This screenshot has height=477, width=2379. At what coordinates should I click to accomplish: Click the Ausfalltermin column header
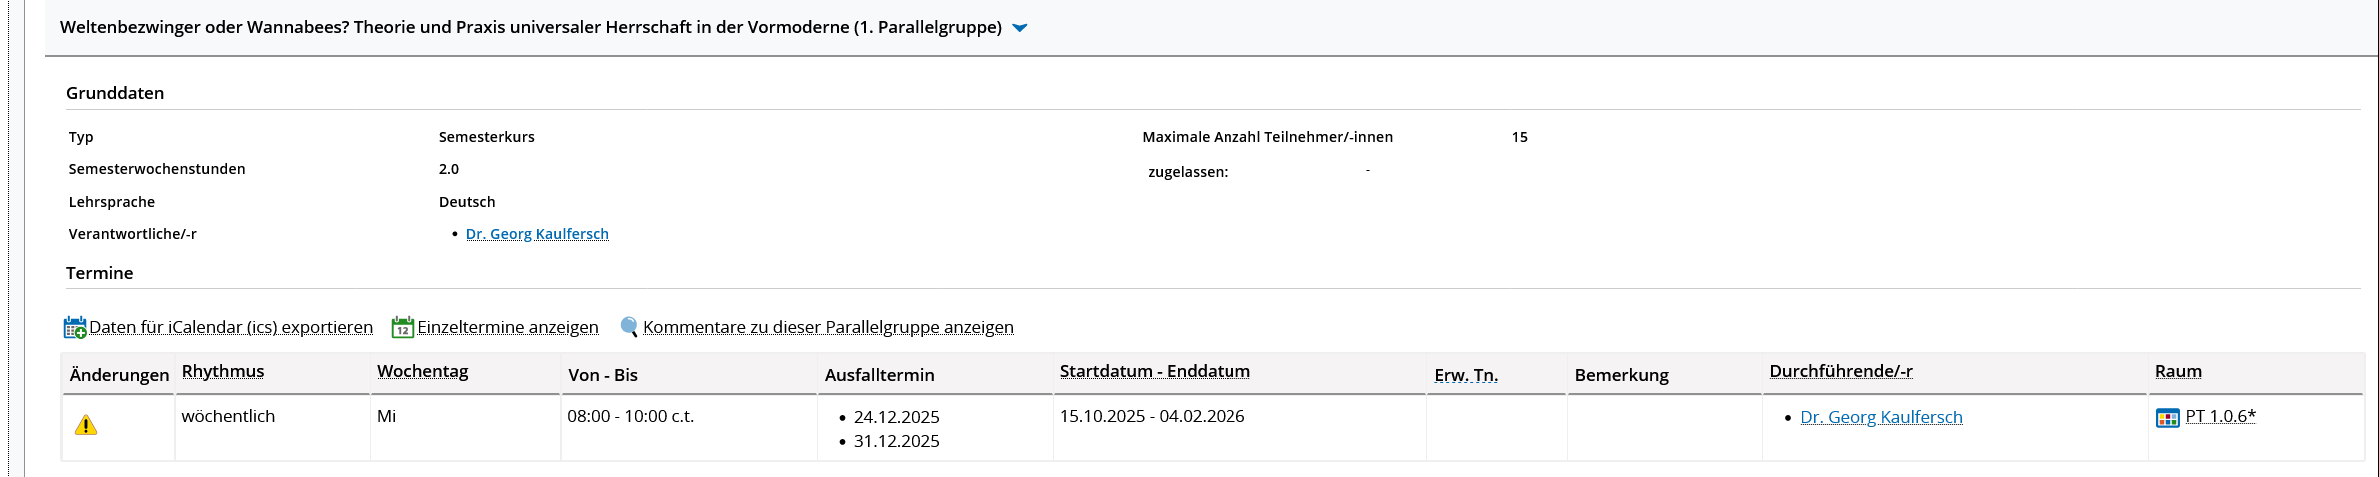(879, 375)
